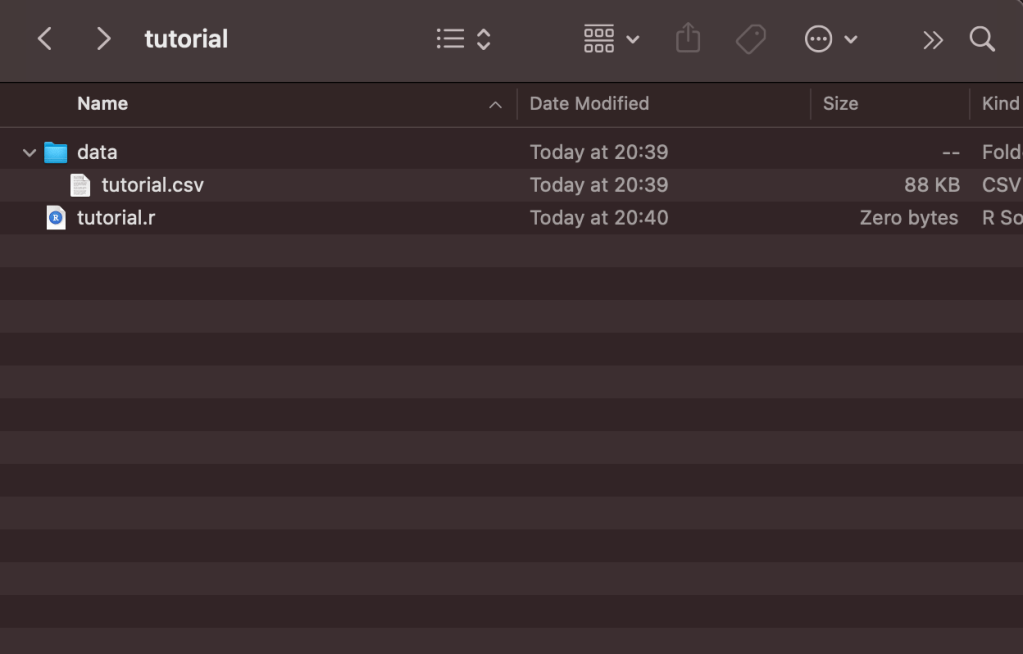Sort files by Name column header
The width and height of the screenshot is (1023, 654).
[x=102, y=104]
